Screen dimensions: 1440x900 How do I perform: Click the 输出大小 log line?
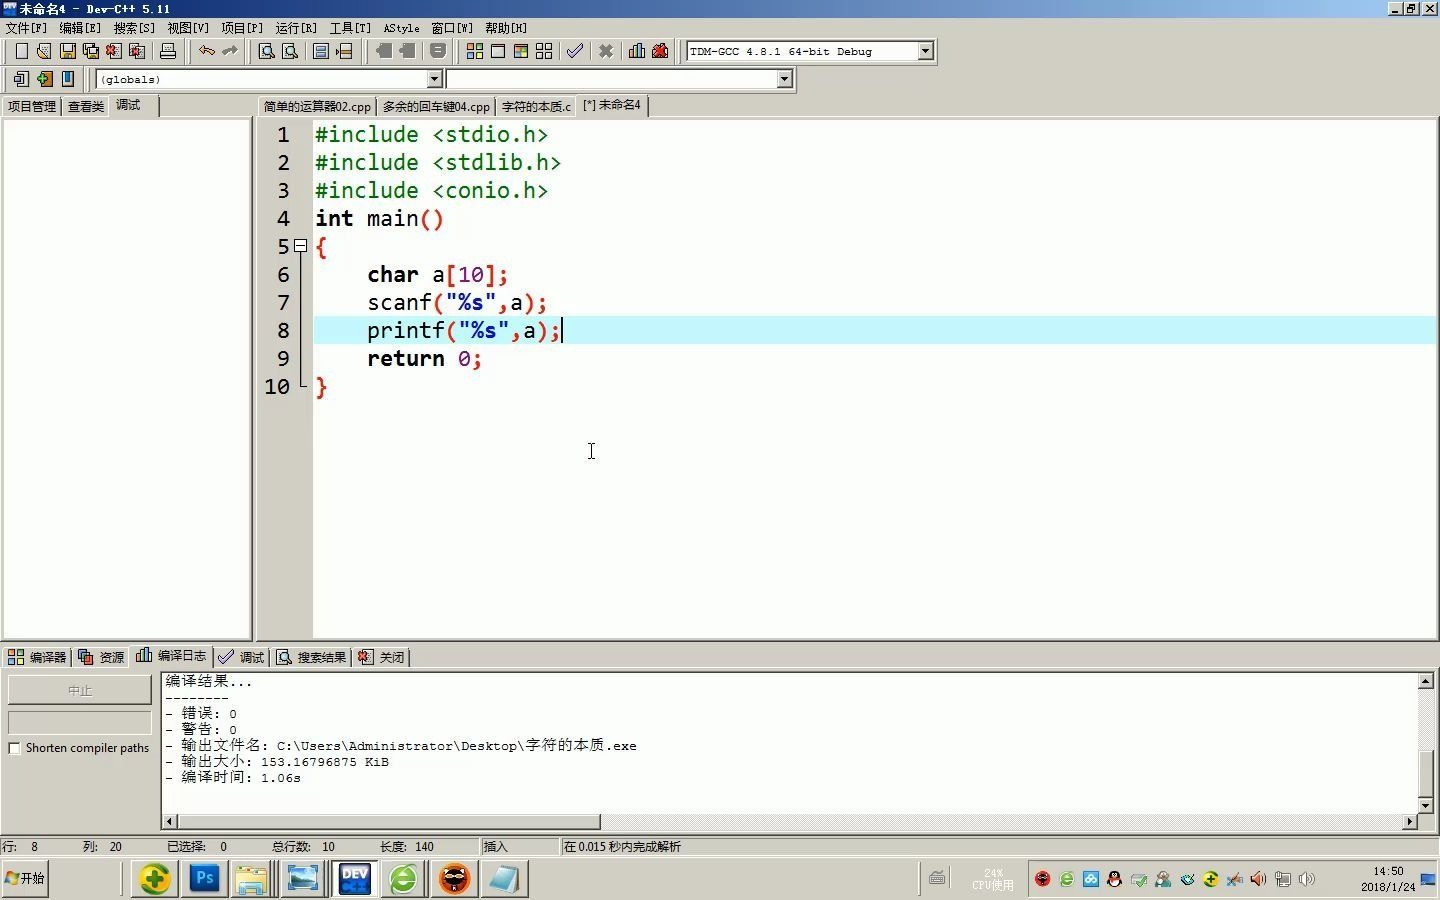pyautogui.click(x=277, y=762)
